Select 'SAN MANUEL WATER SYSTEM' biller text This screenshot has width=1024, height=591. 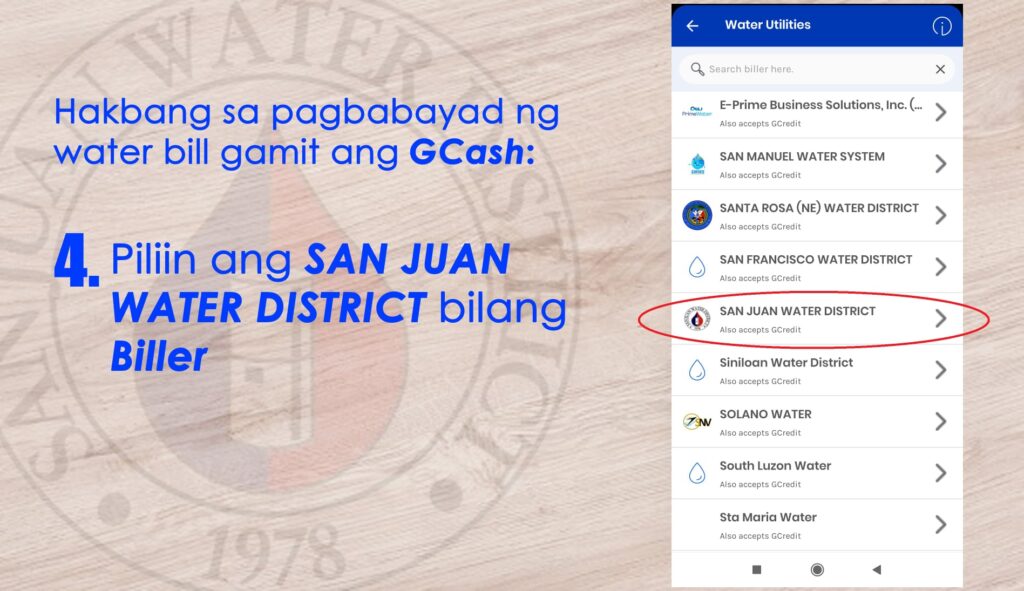click(802, 156)
